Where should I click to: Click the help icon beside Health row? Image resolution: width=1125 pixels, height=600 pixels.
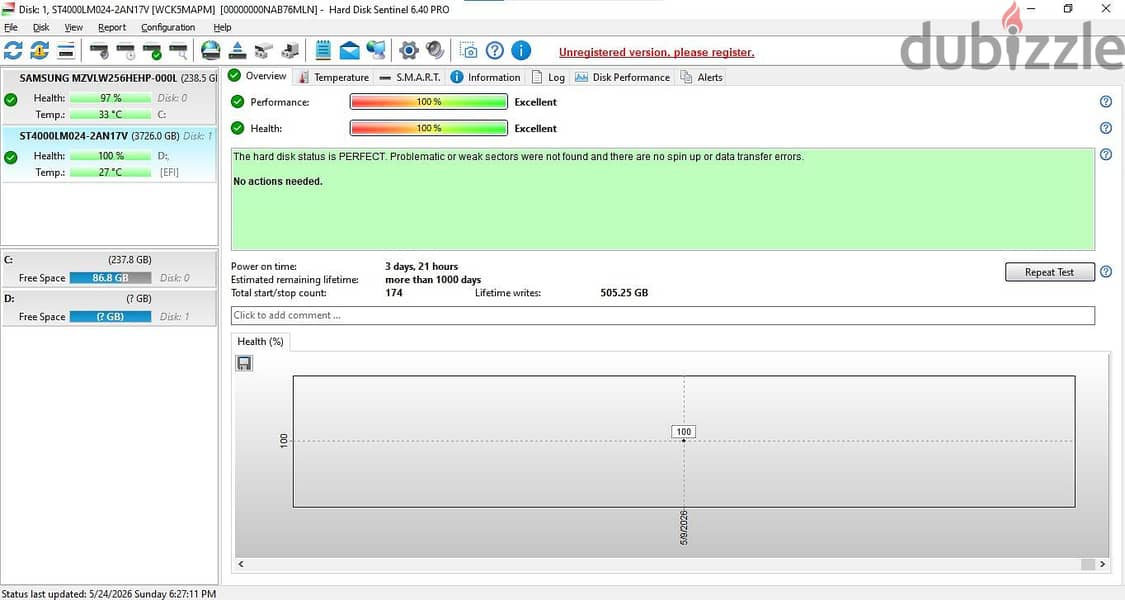(x=1106, y=128)
